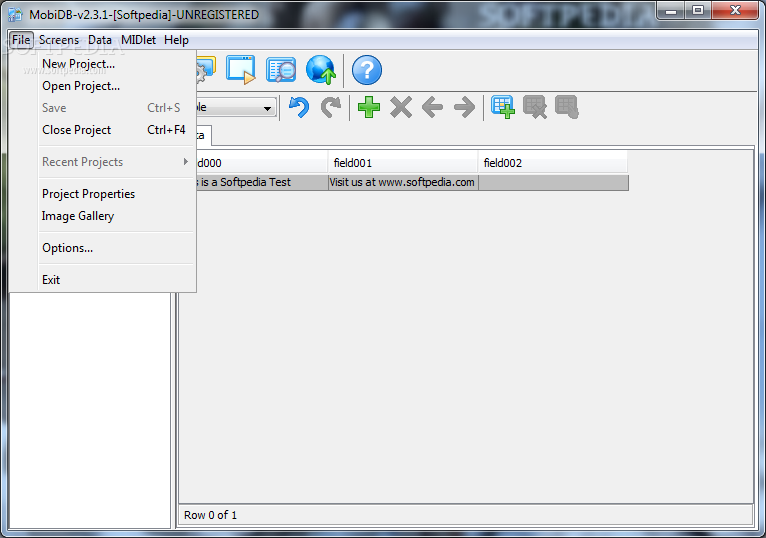The height and width of the screenshot is (538, 766).
Task: Select Save in File menu
Action: click(117, 108)
